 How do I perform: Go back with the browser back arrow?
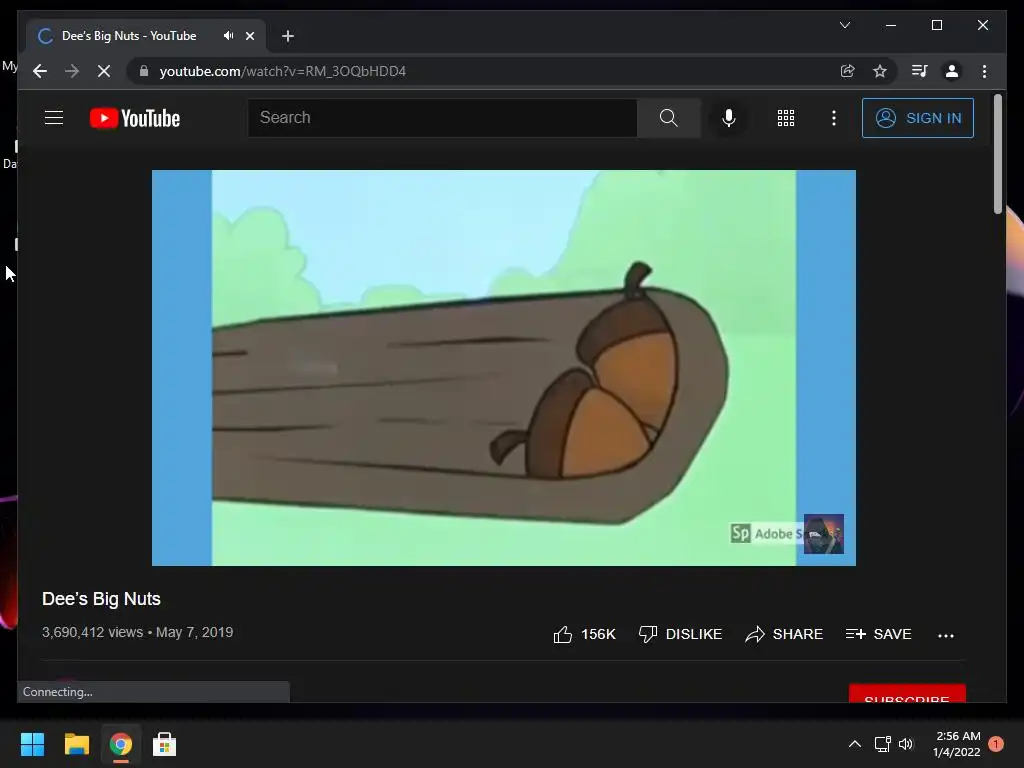coord(40,71)
